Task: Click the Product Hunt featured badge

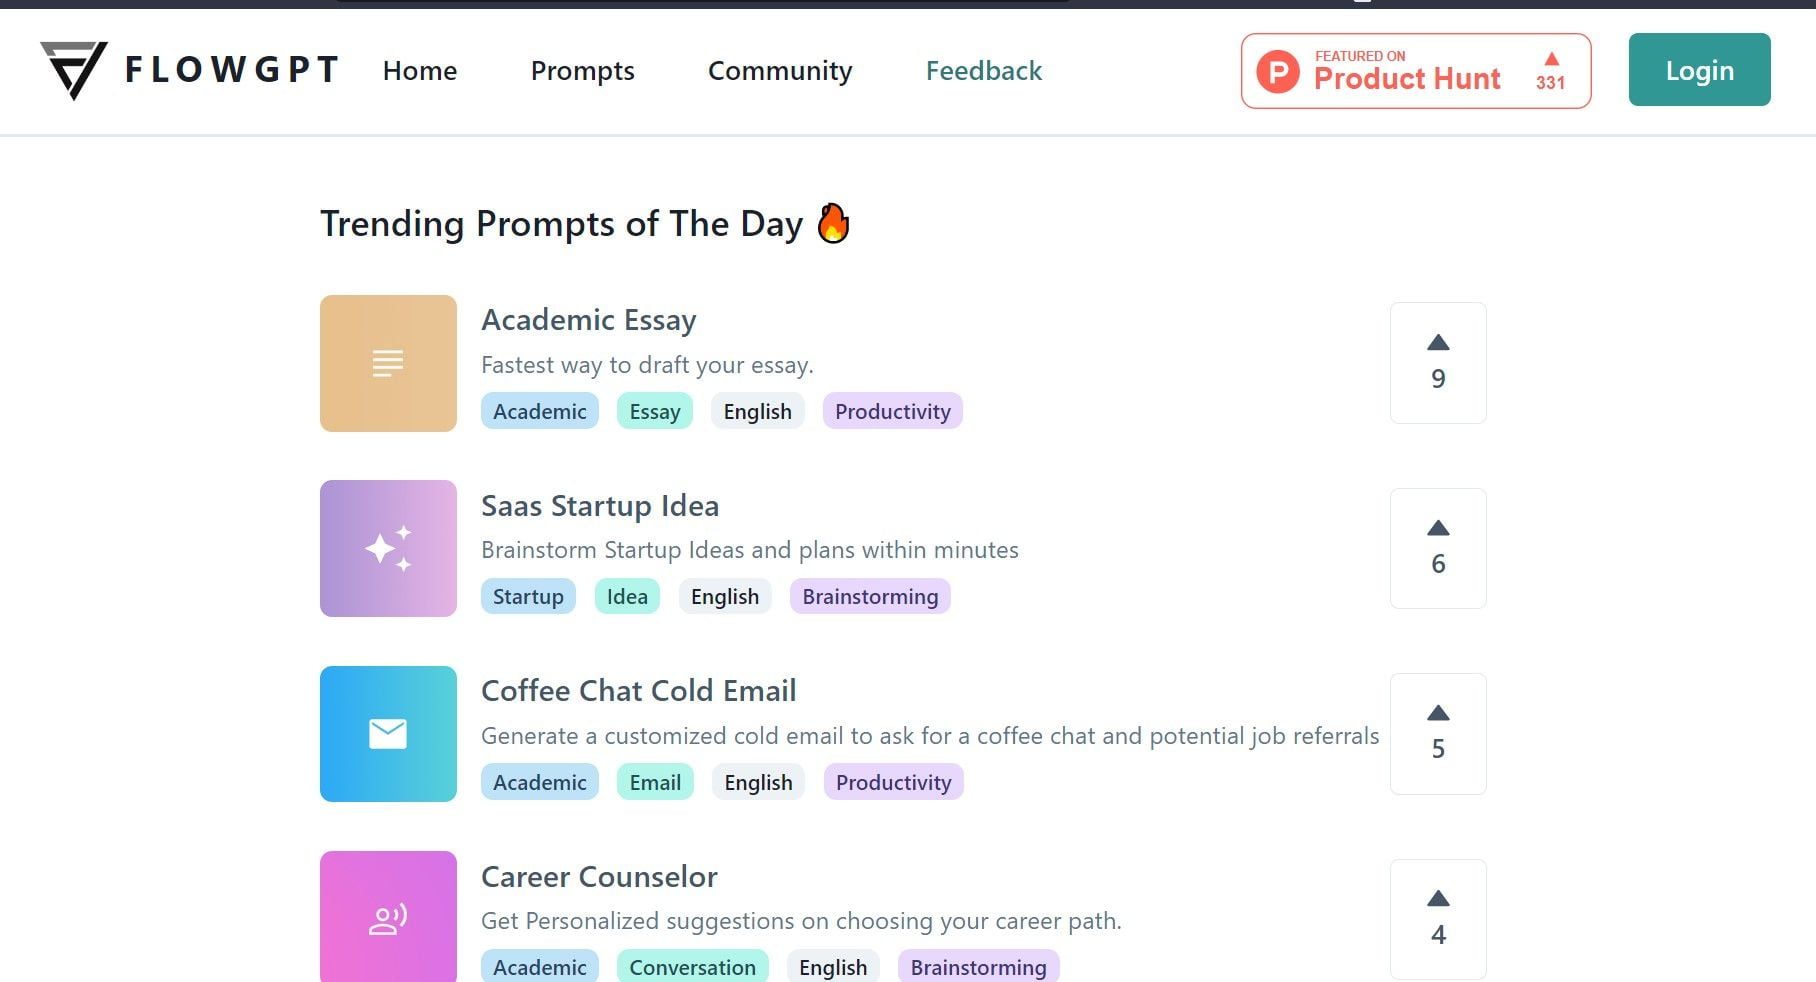Action: click(x=1416, y=71)
